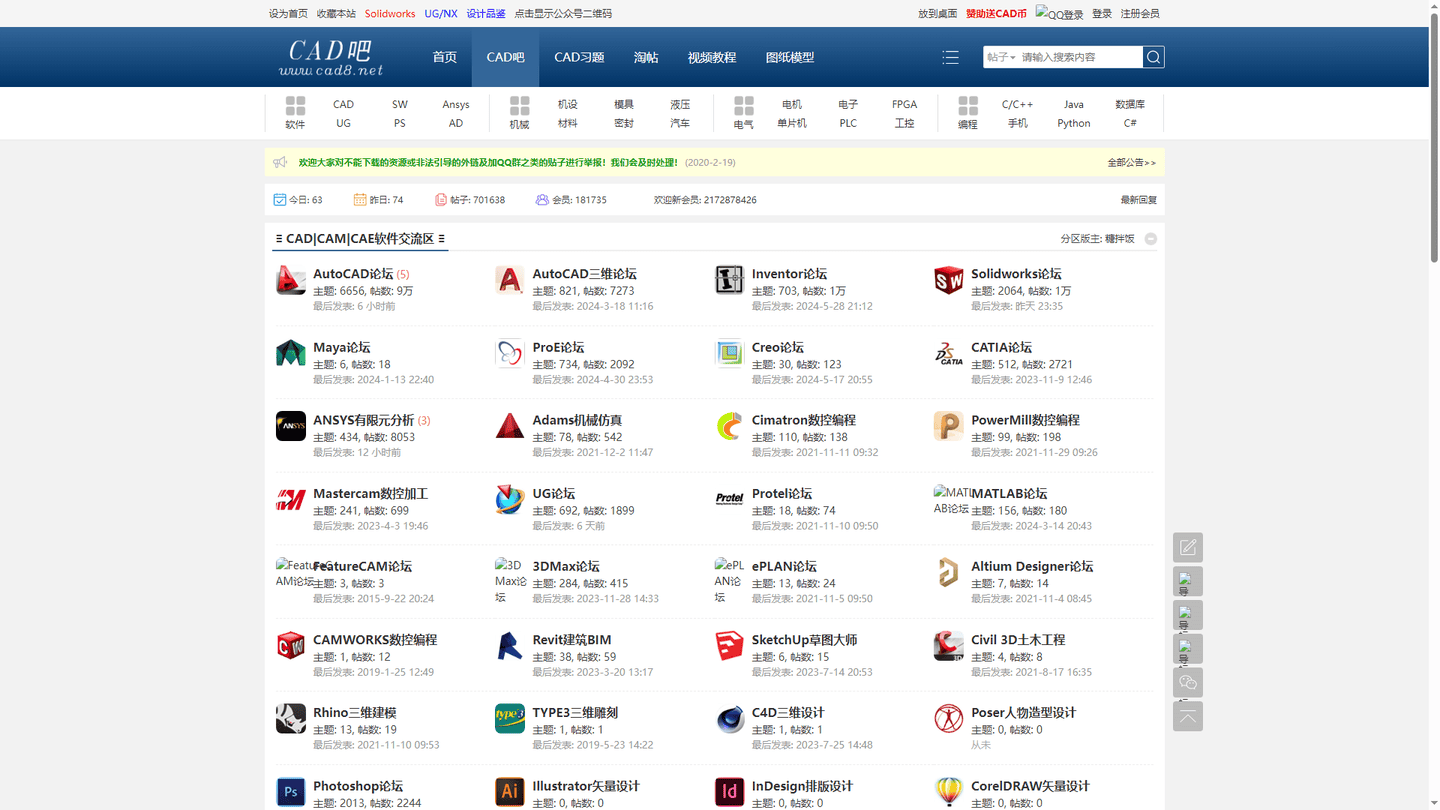The height and width of the screenshot is (810, 1440).
Task: Click the PowerMill forum icon
Action: coord(948,426)
